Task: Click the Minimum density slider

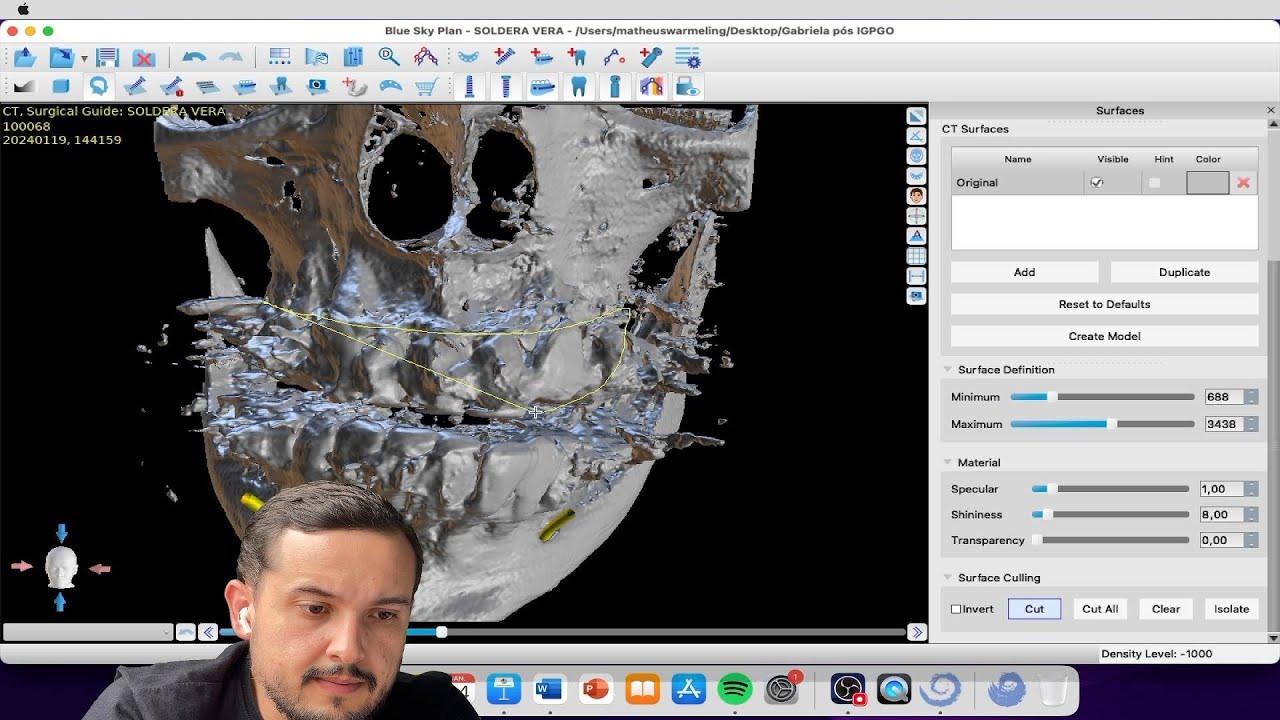Action: point(1102,397)
